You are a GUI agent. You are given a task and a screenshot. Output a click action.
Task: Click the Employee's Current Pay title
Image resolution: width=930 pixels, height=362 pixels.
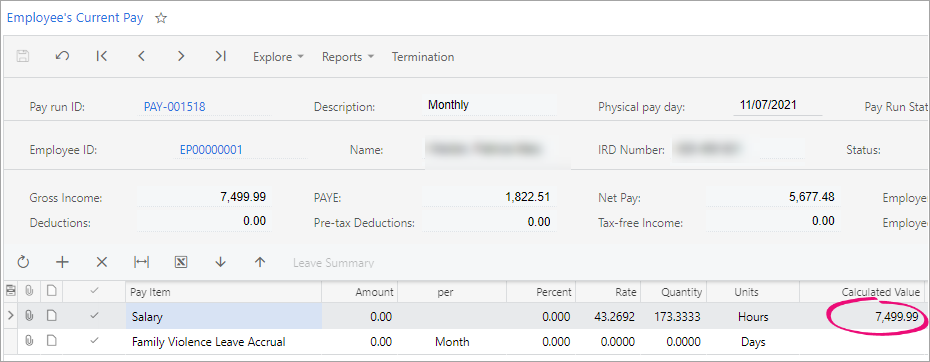tap(75, 18)
